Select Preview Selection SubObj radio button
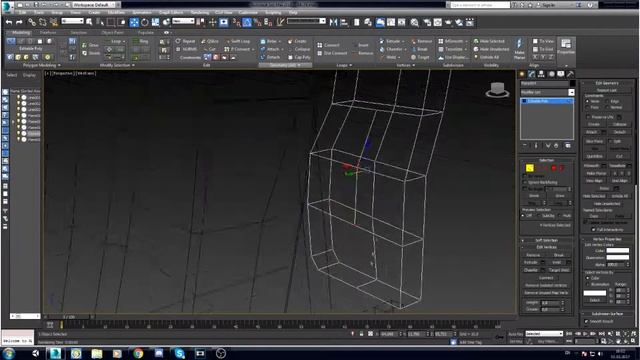 tap(539, 216)
